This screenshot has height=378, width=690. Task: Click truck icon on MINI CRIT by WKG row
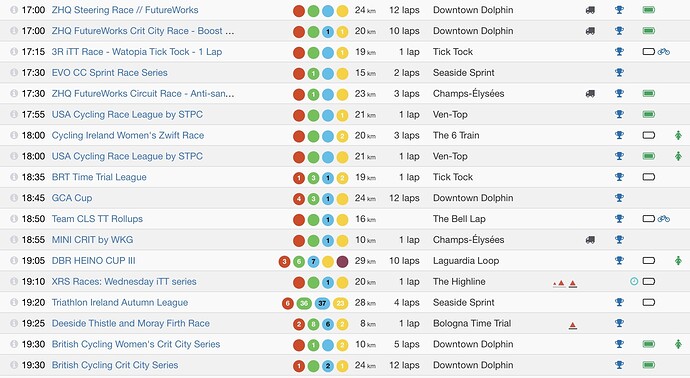coord(590,240)
